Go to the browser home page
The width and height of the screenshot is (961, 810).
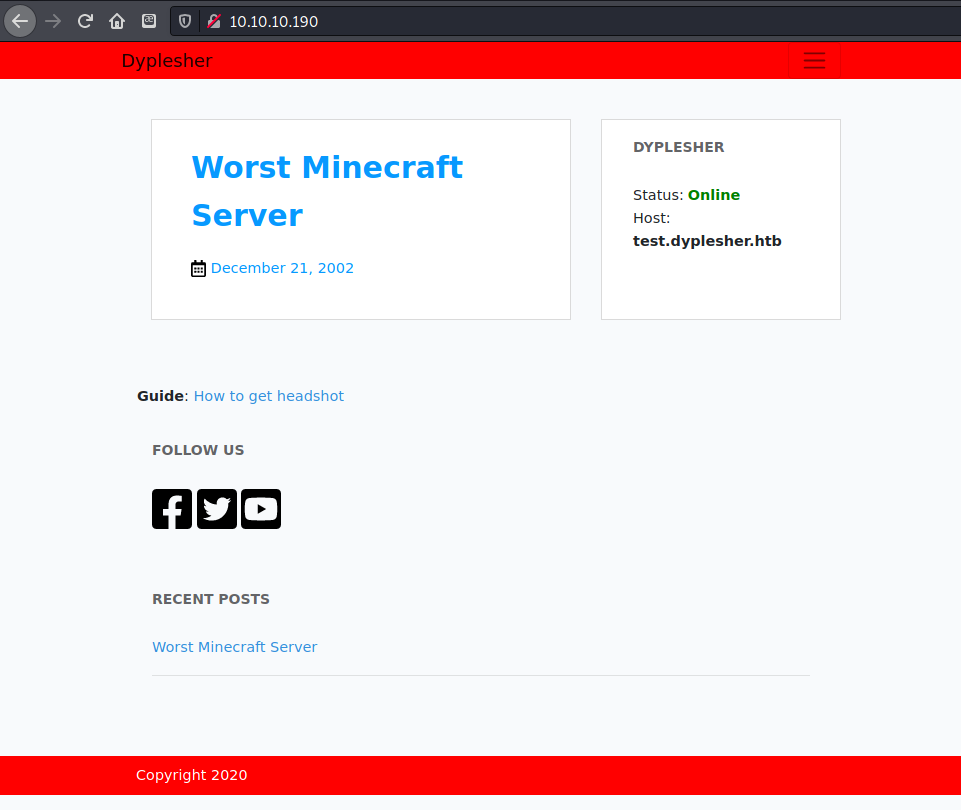point(117,21)
